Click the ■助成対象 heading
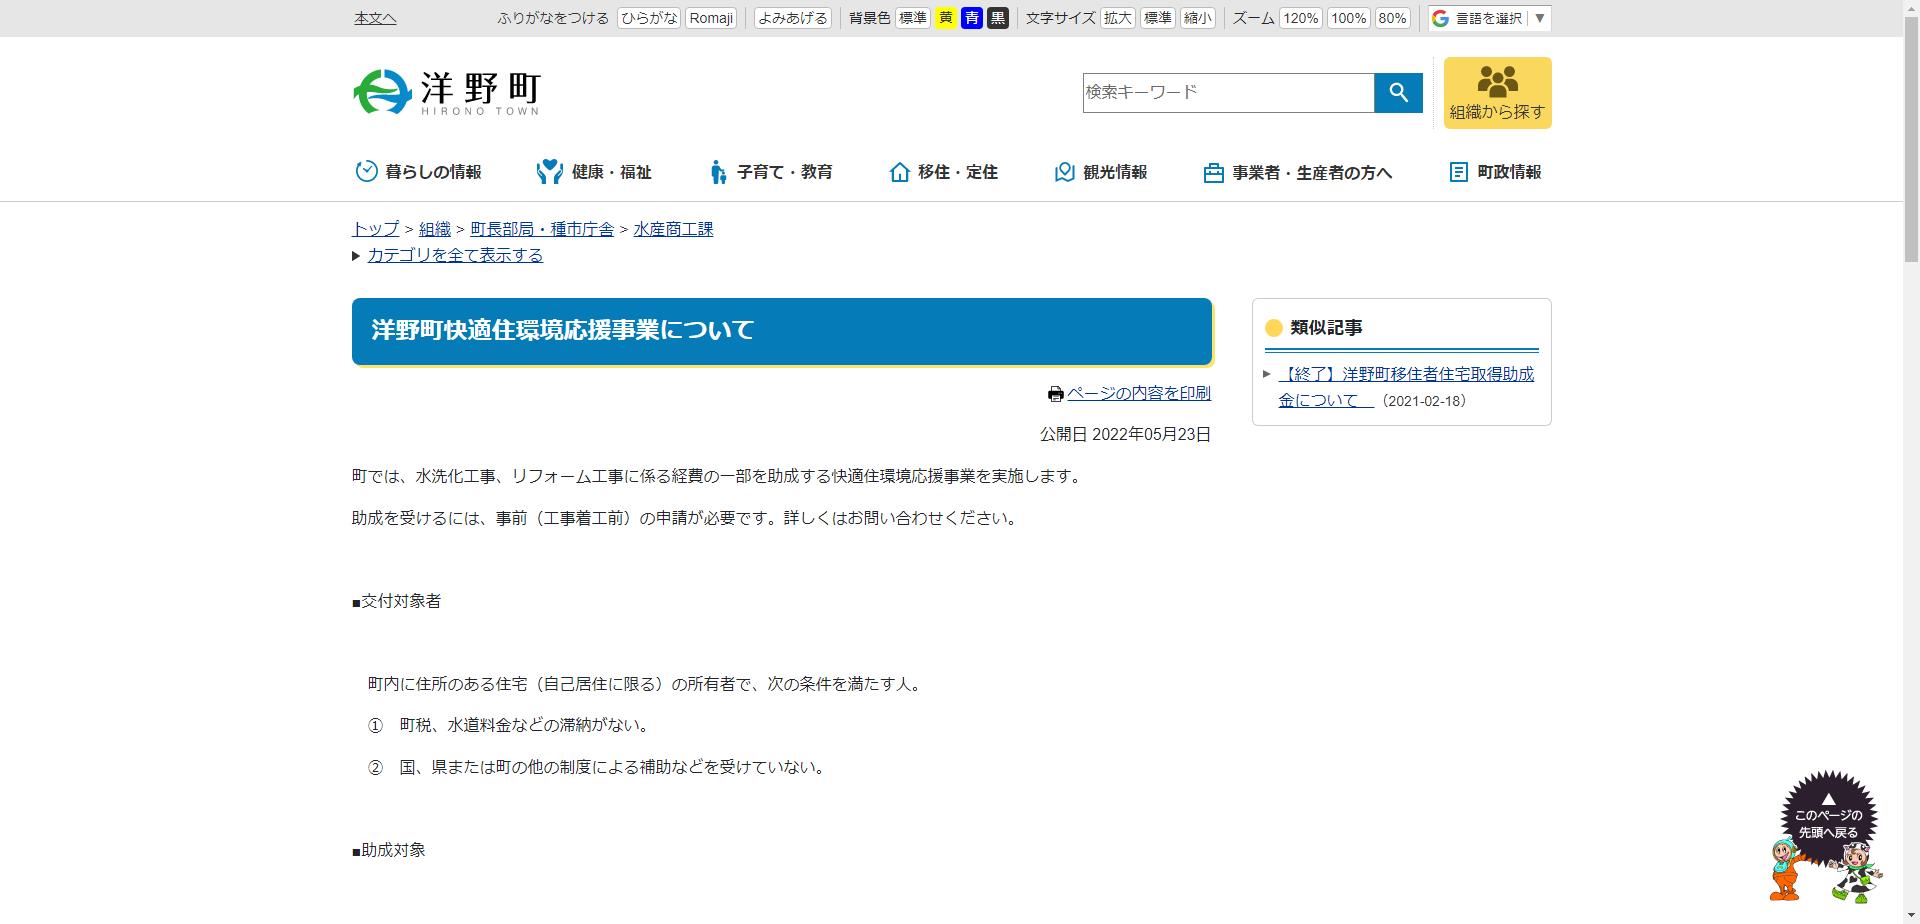The width and height of the screenshot is (1920, 924). pos(389,850)
